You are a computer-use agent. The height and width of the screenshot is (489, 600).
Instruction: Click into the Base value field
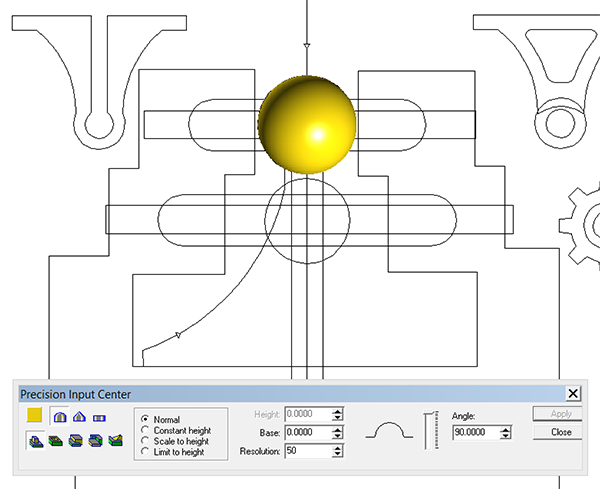(308, 432)
